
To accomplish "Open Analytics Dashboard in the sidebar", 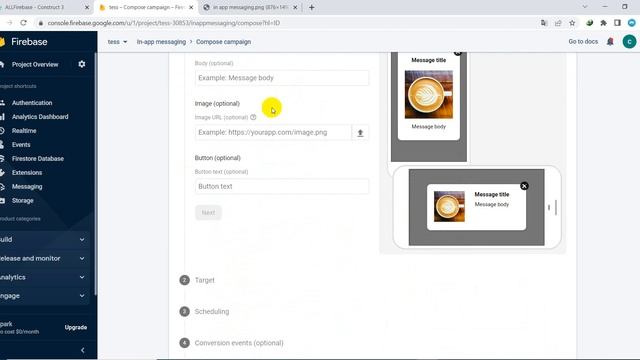I will [40, 117].
